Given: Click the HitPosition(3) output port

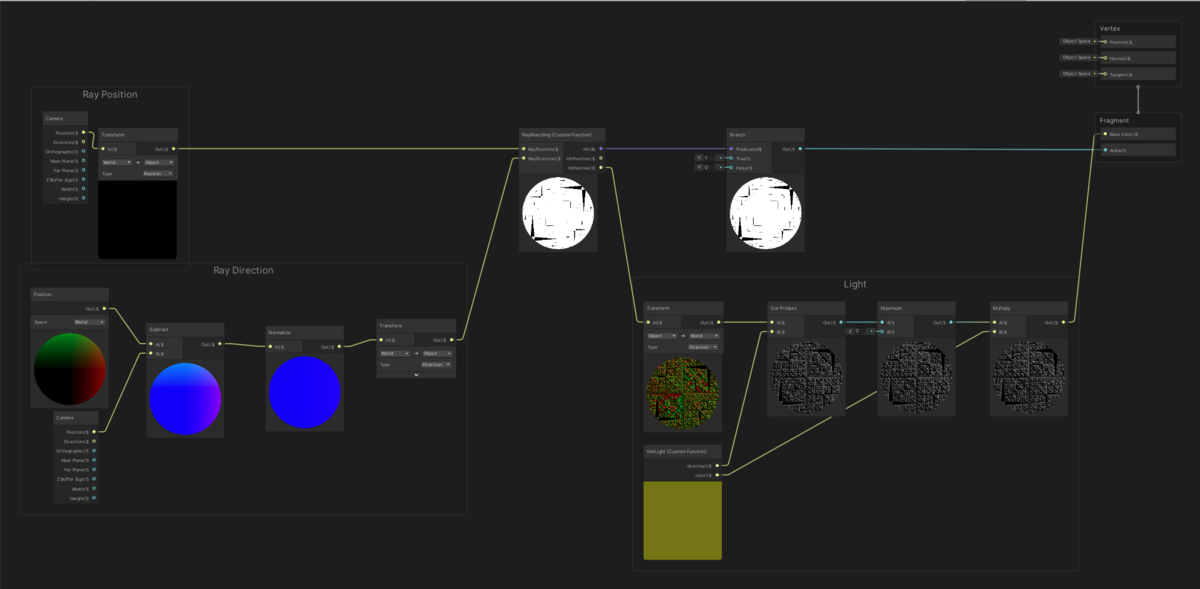Looking at the screenshot, I should click(x=601, y=158).
